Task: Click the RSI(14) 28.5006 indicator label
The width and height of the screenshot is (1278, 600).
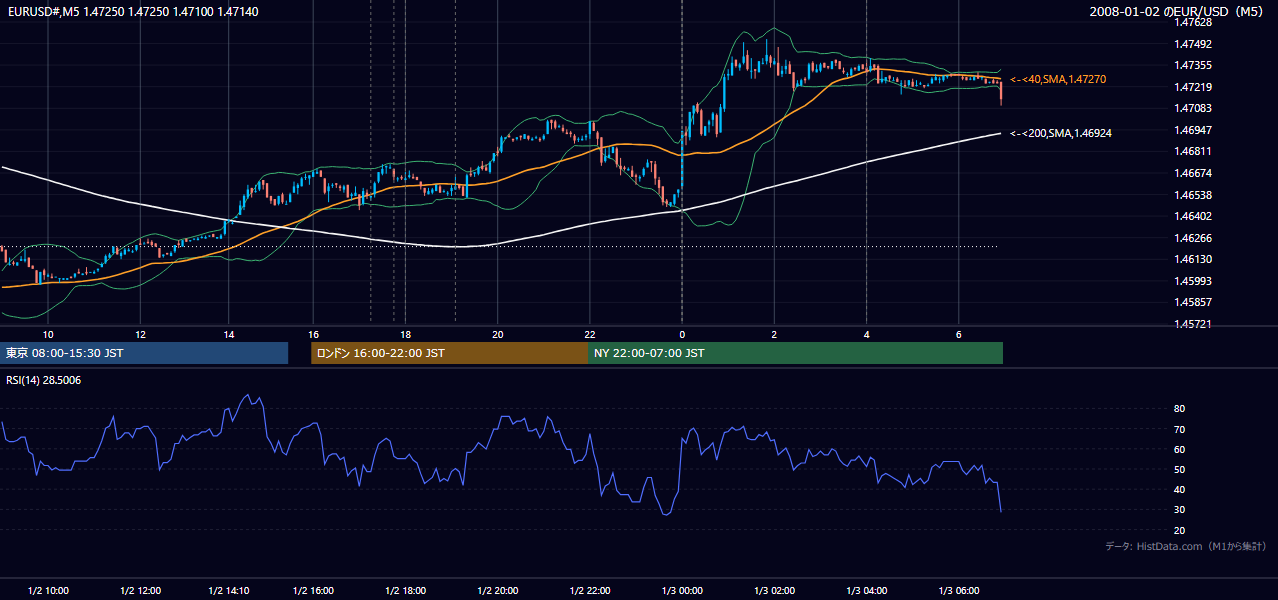Action: tap(42, 380)
